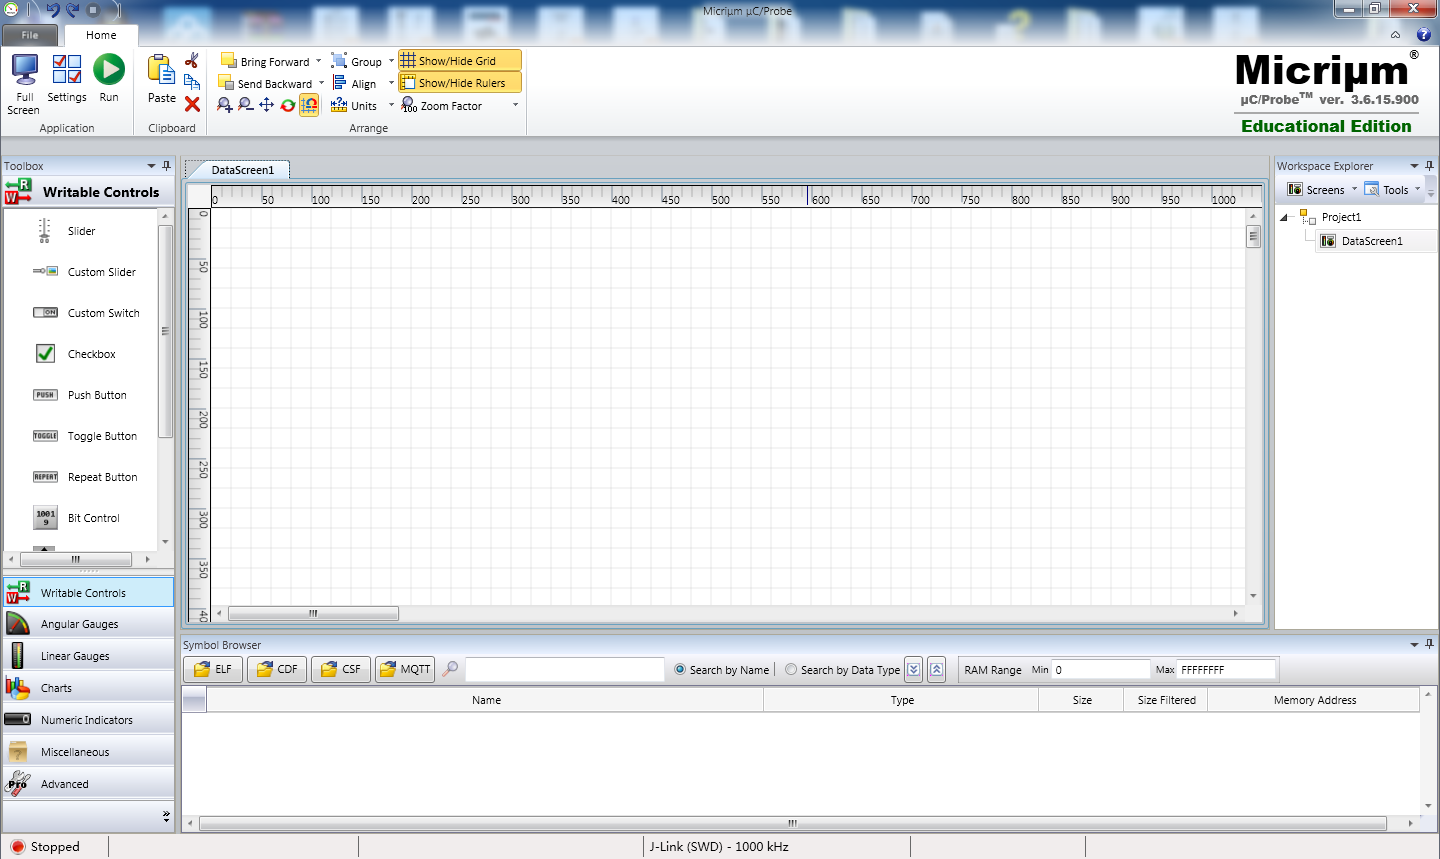Select the Search by Name radio button

680,670
